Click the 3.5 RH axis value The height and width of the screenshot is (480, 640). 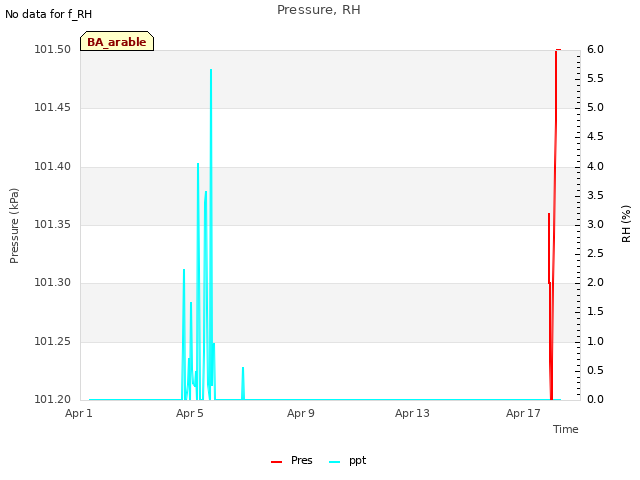[x=595, y=195]
